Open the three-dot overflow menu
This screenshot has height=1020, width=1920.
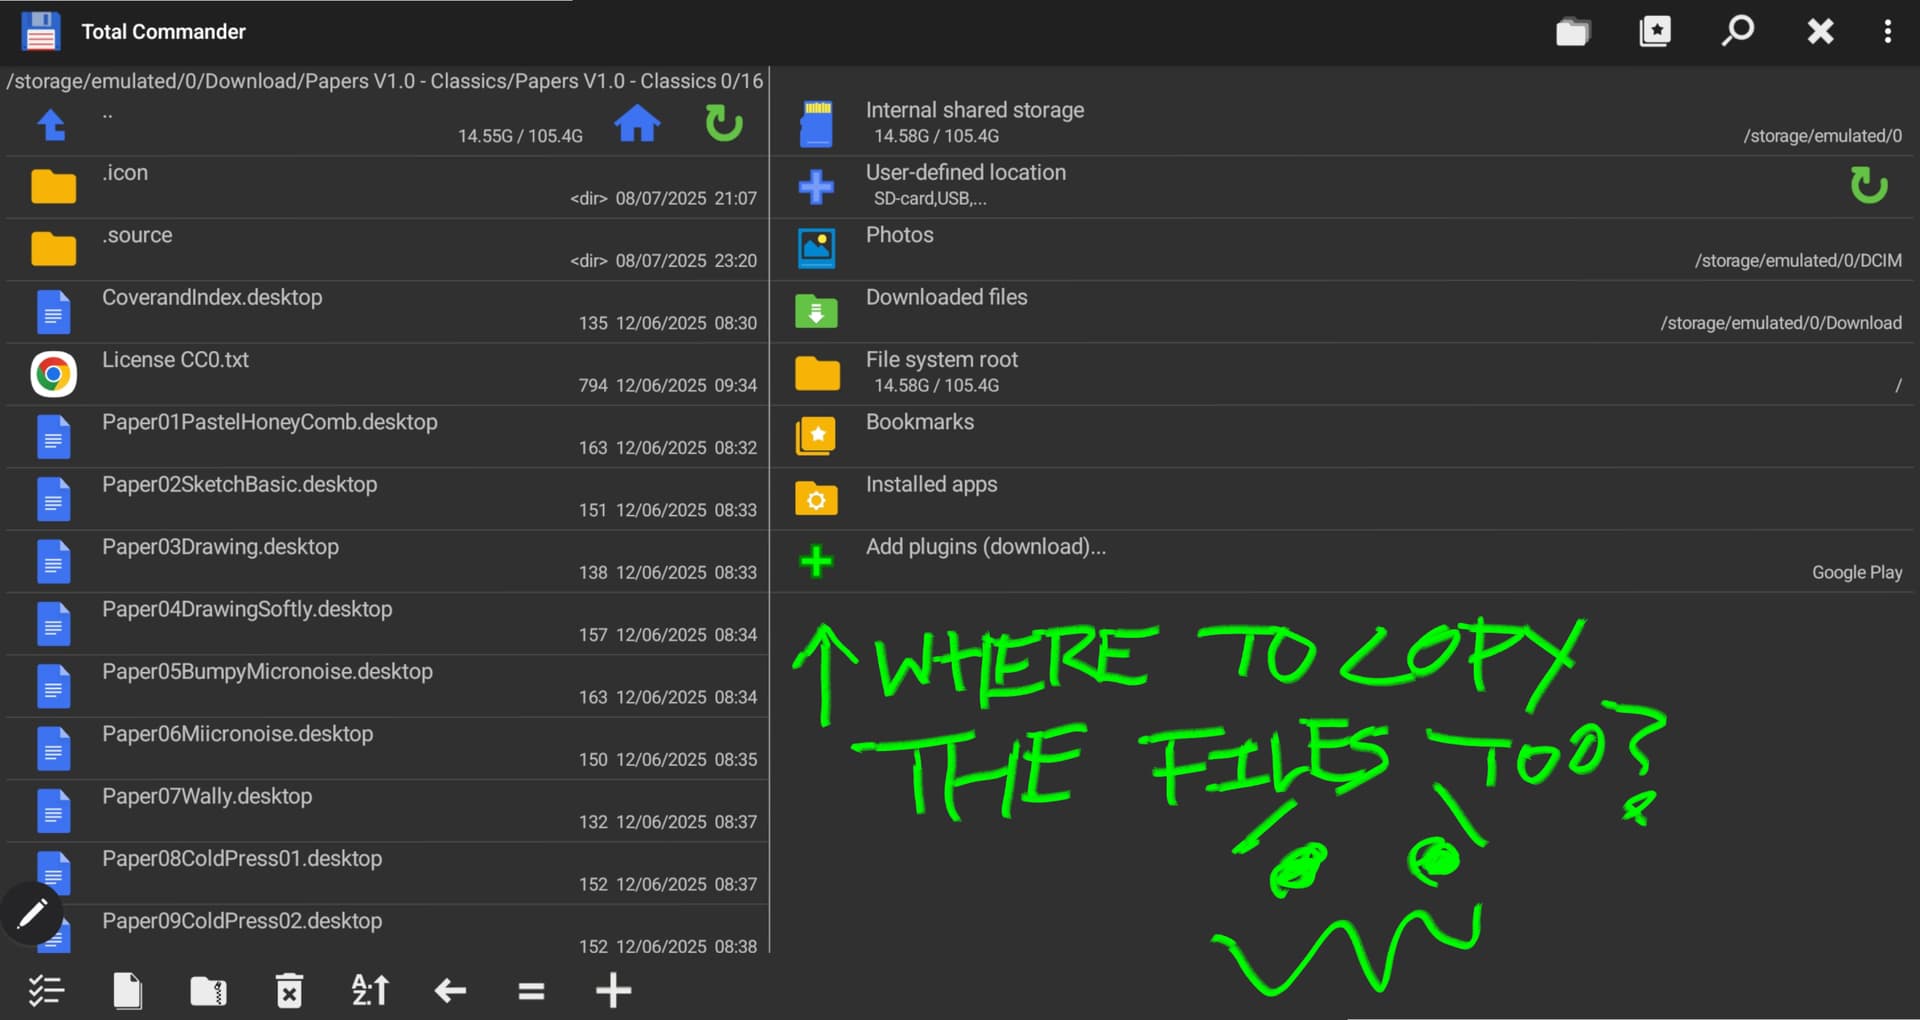click(1888, 32)
